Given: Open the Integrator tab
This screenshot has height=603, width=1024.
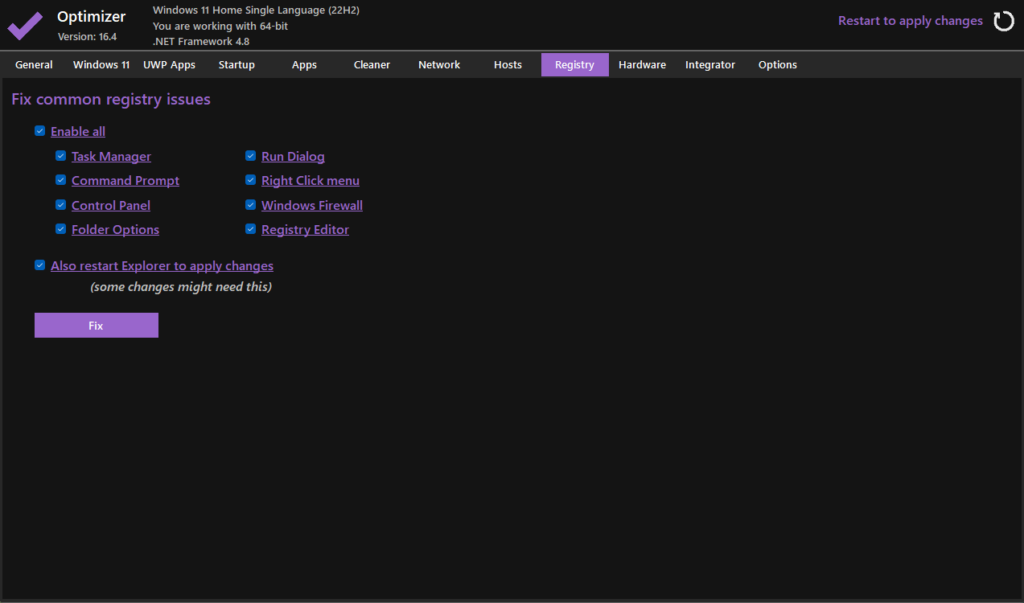Looking at the screenshot, I should [710, 65].
